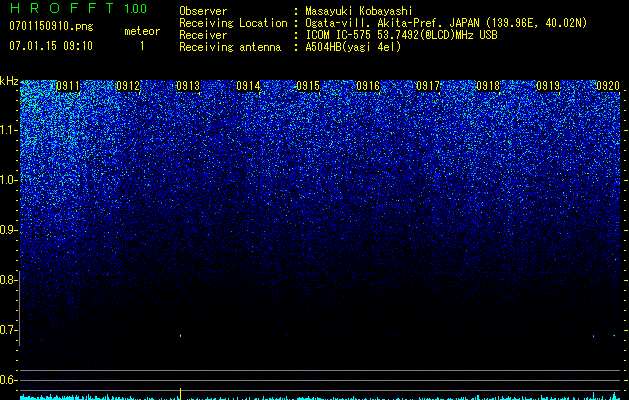629x400 pixels.
Task: Click the 0.7 kHz axis label
Action: [8, 330]
